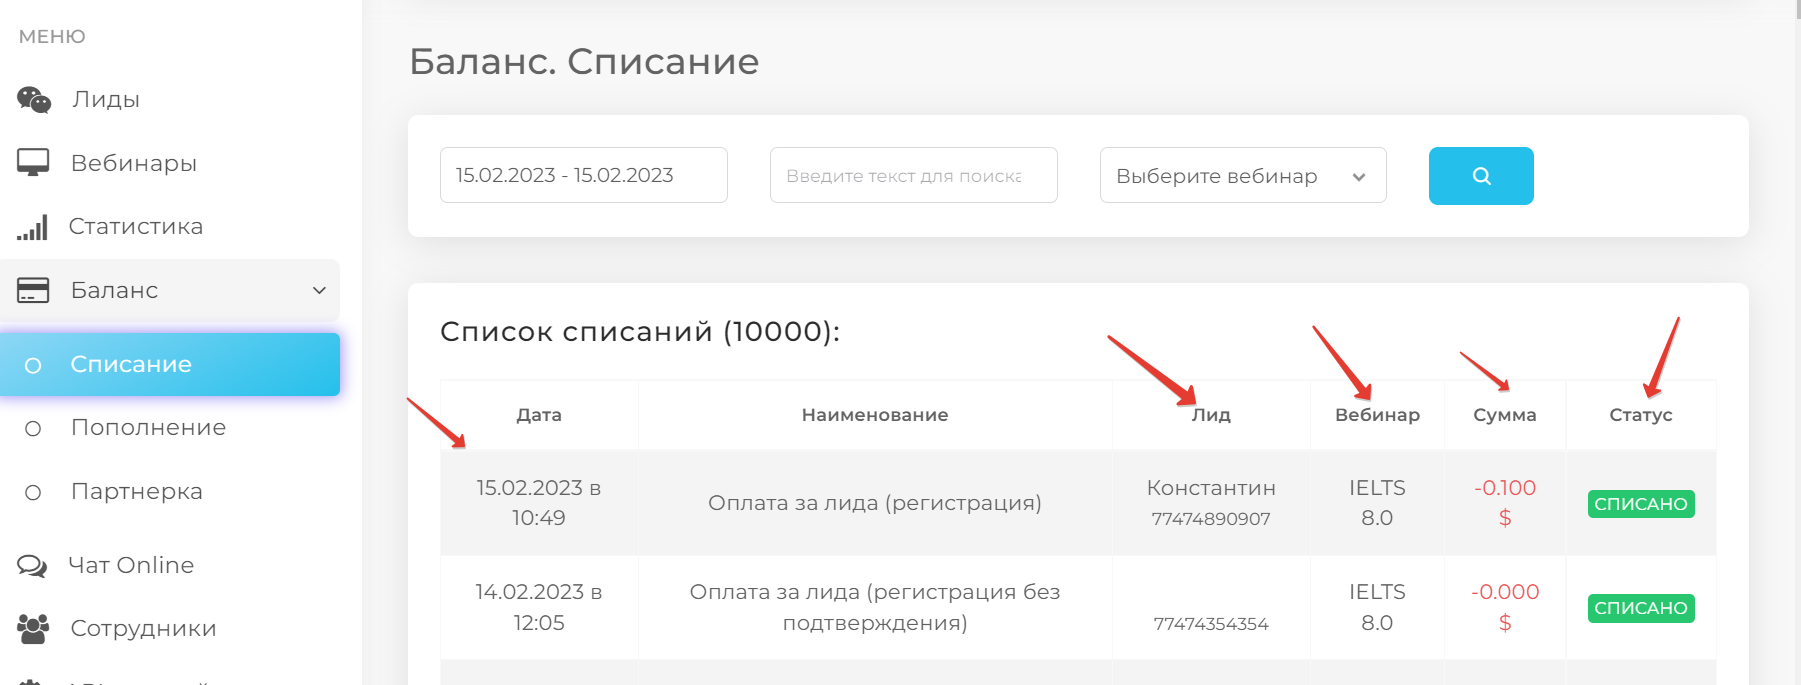Select the Партнерка circle bullet

33,492
